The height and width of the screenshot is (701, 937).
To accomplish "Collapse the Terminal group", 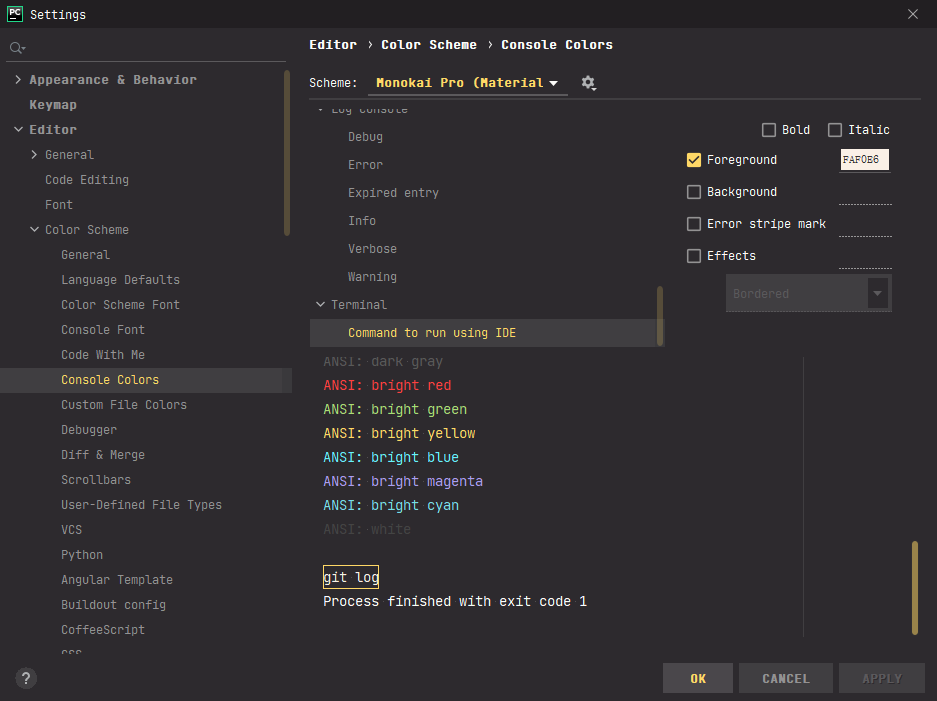I will coord(320,305).
